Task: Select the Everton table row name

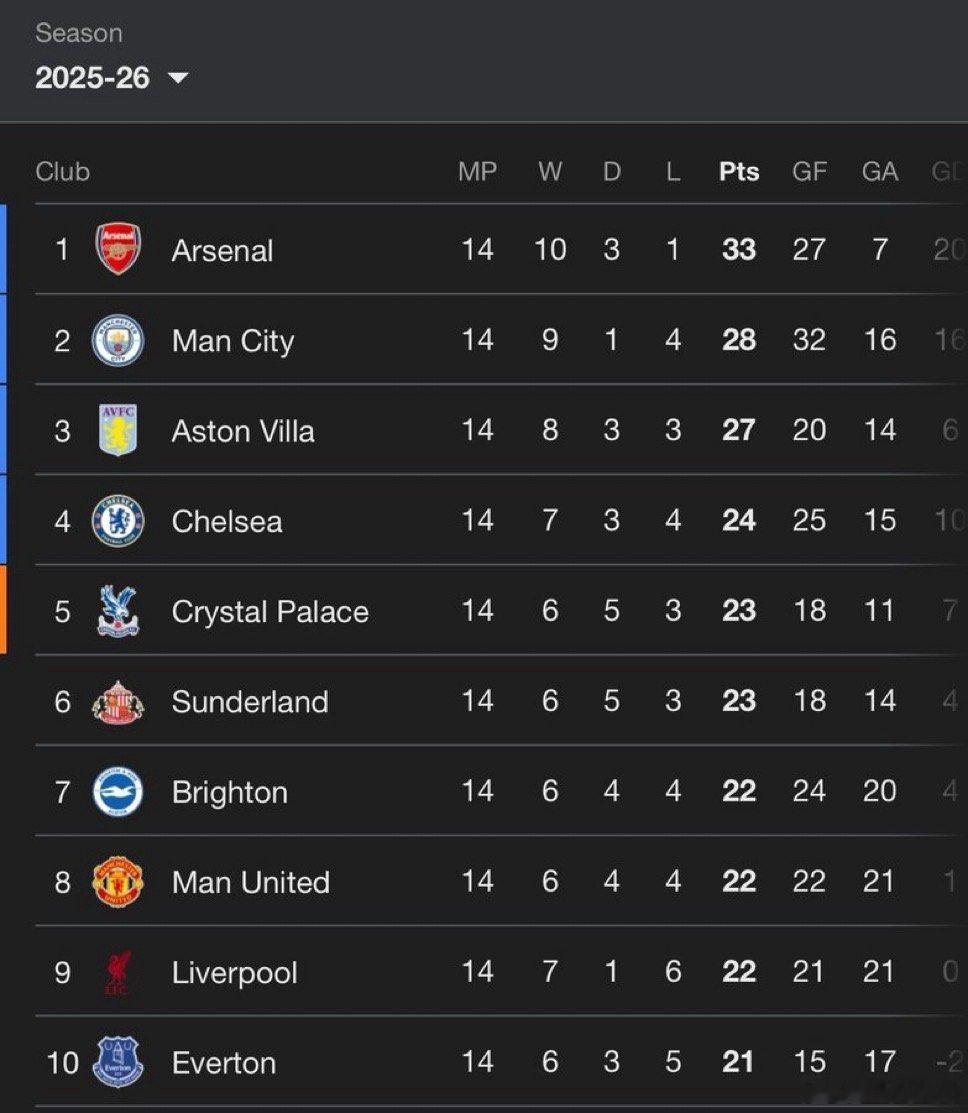Action: click(x=224, y=1063)
